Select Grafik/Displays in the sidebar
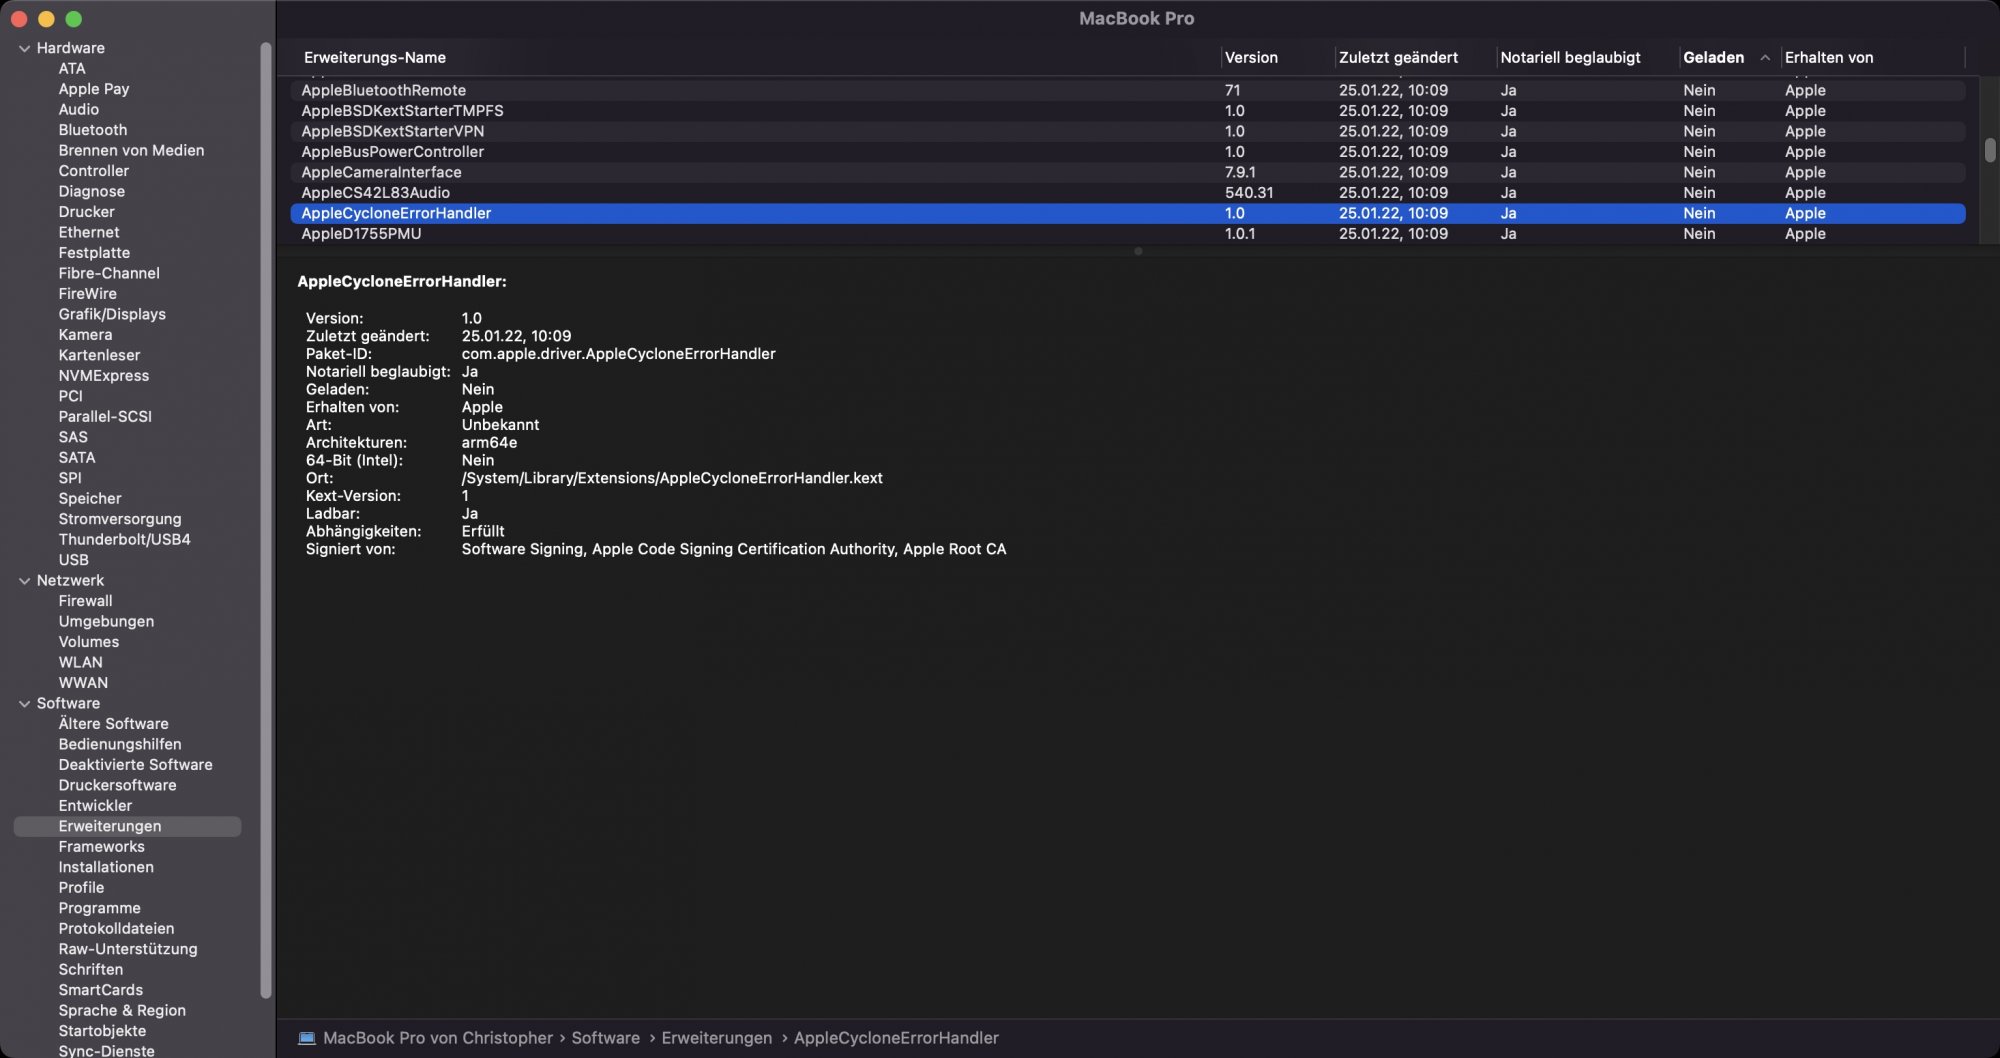 coord(112,314)
